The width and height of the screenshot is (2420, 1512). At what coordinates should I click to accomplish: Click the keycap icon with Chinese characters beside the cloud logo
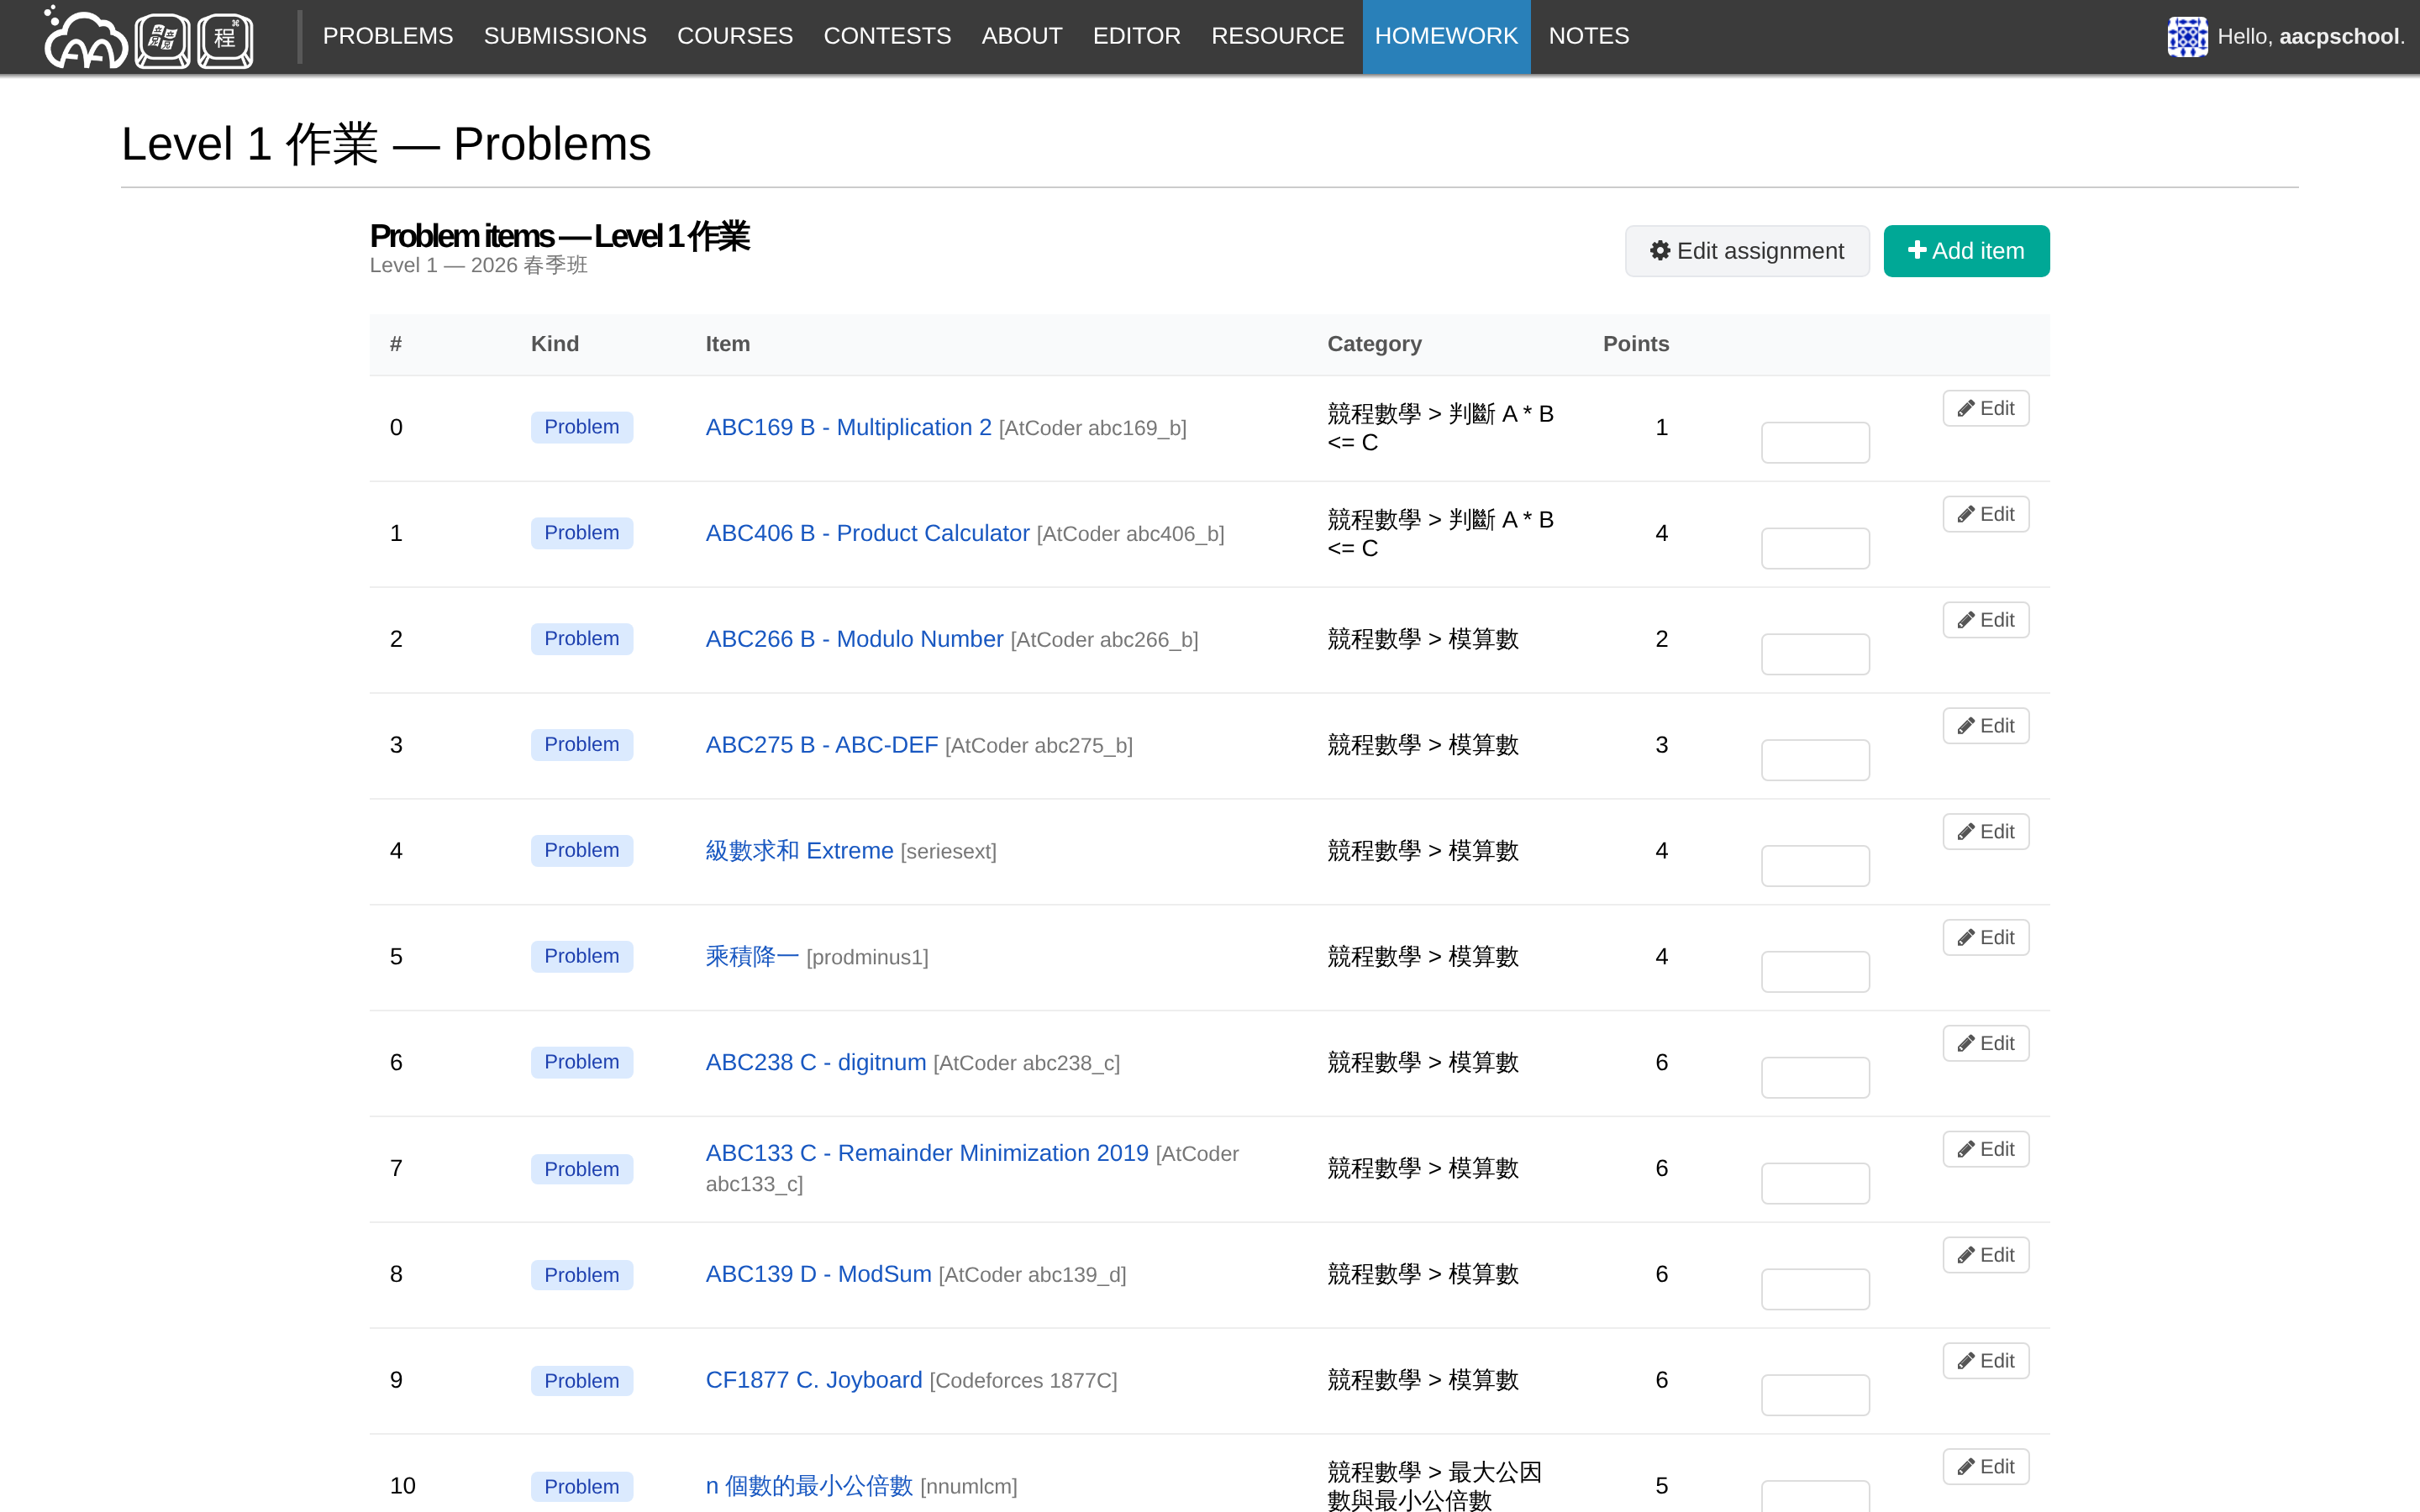163,39
